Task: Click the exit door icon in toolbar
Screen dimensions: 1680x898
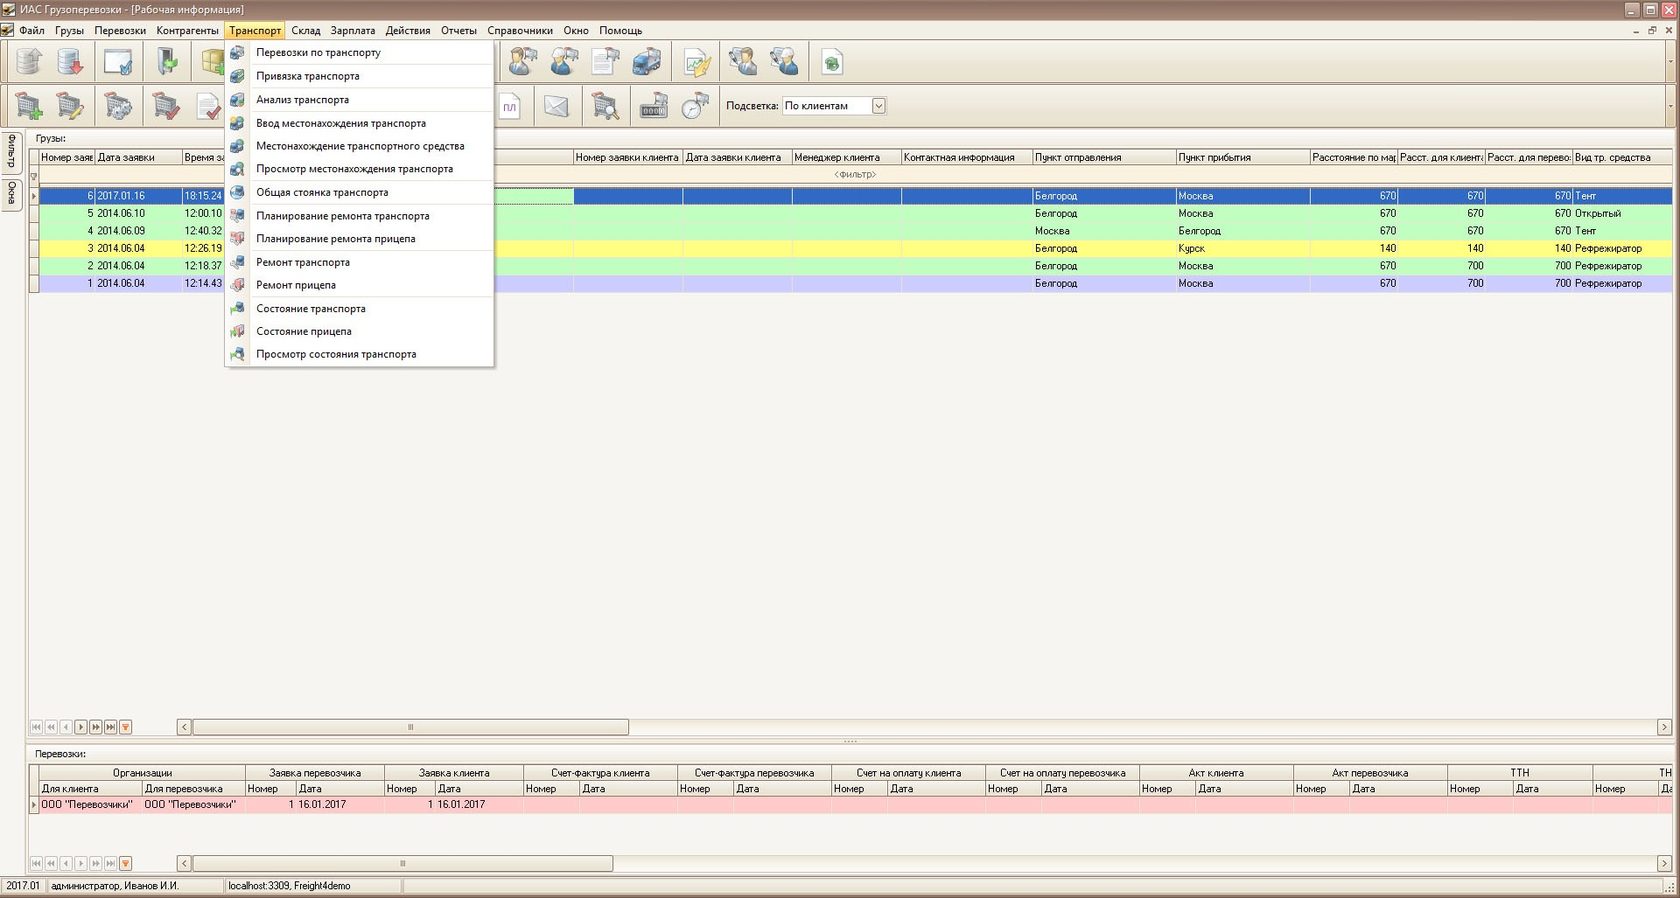Action: pyautogui.click(x=167, y=63)
